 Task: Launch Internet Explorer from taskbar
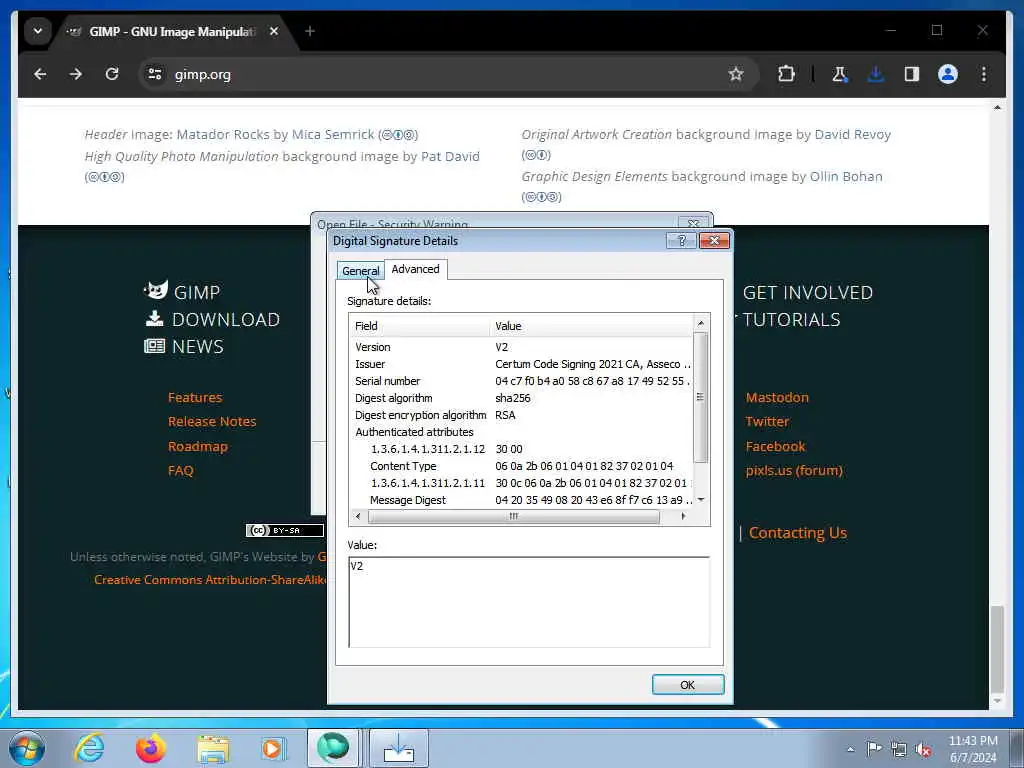89,748
